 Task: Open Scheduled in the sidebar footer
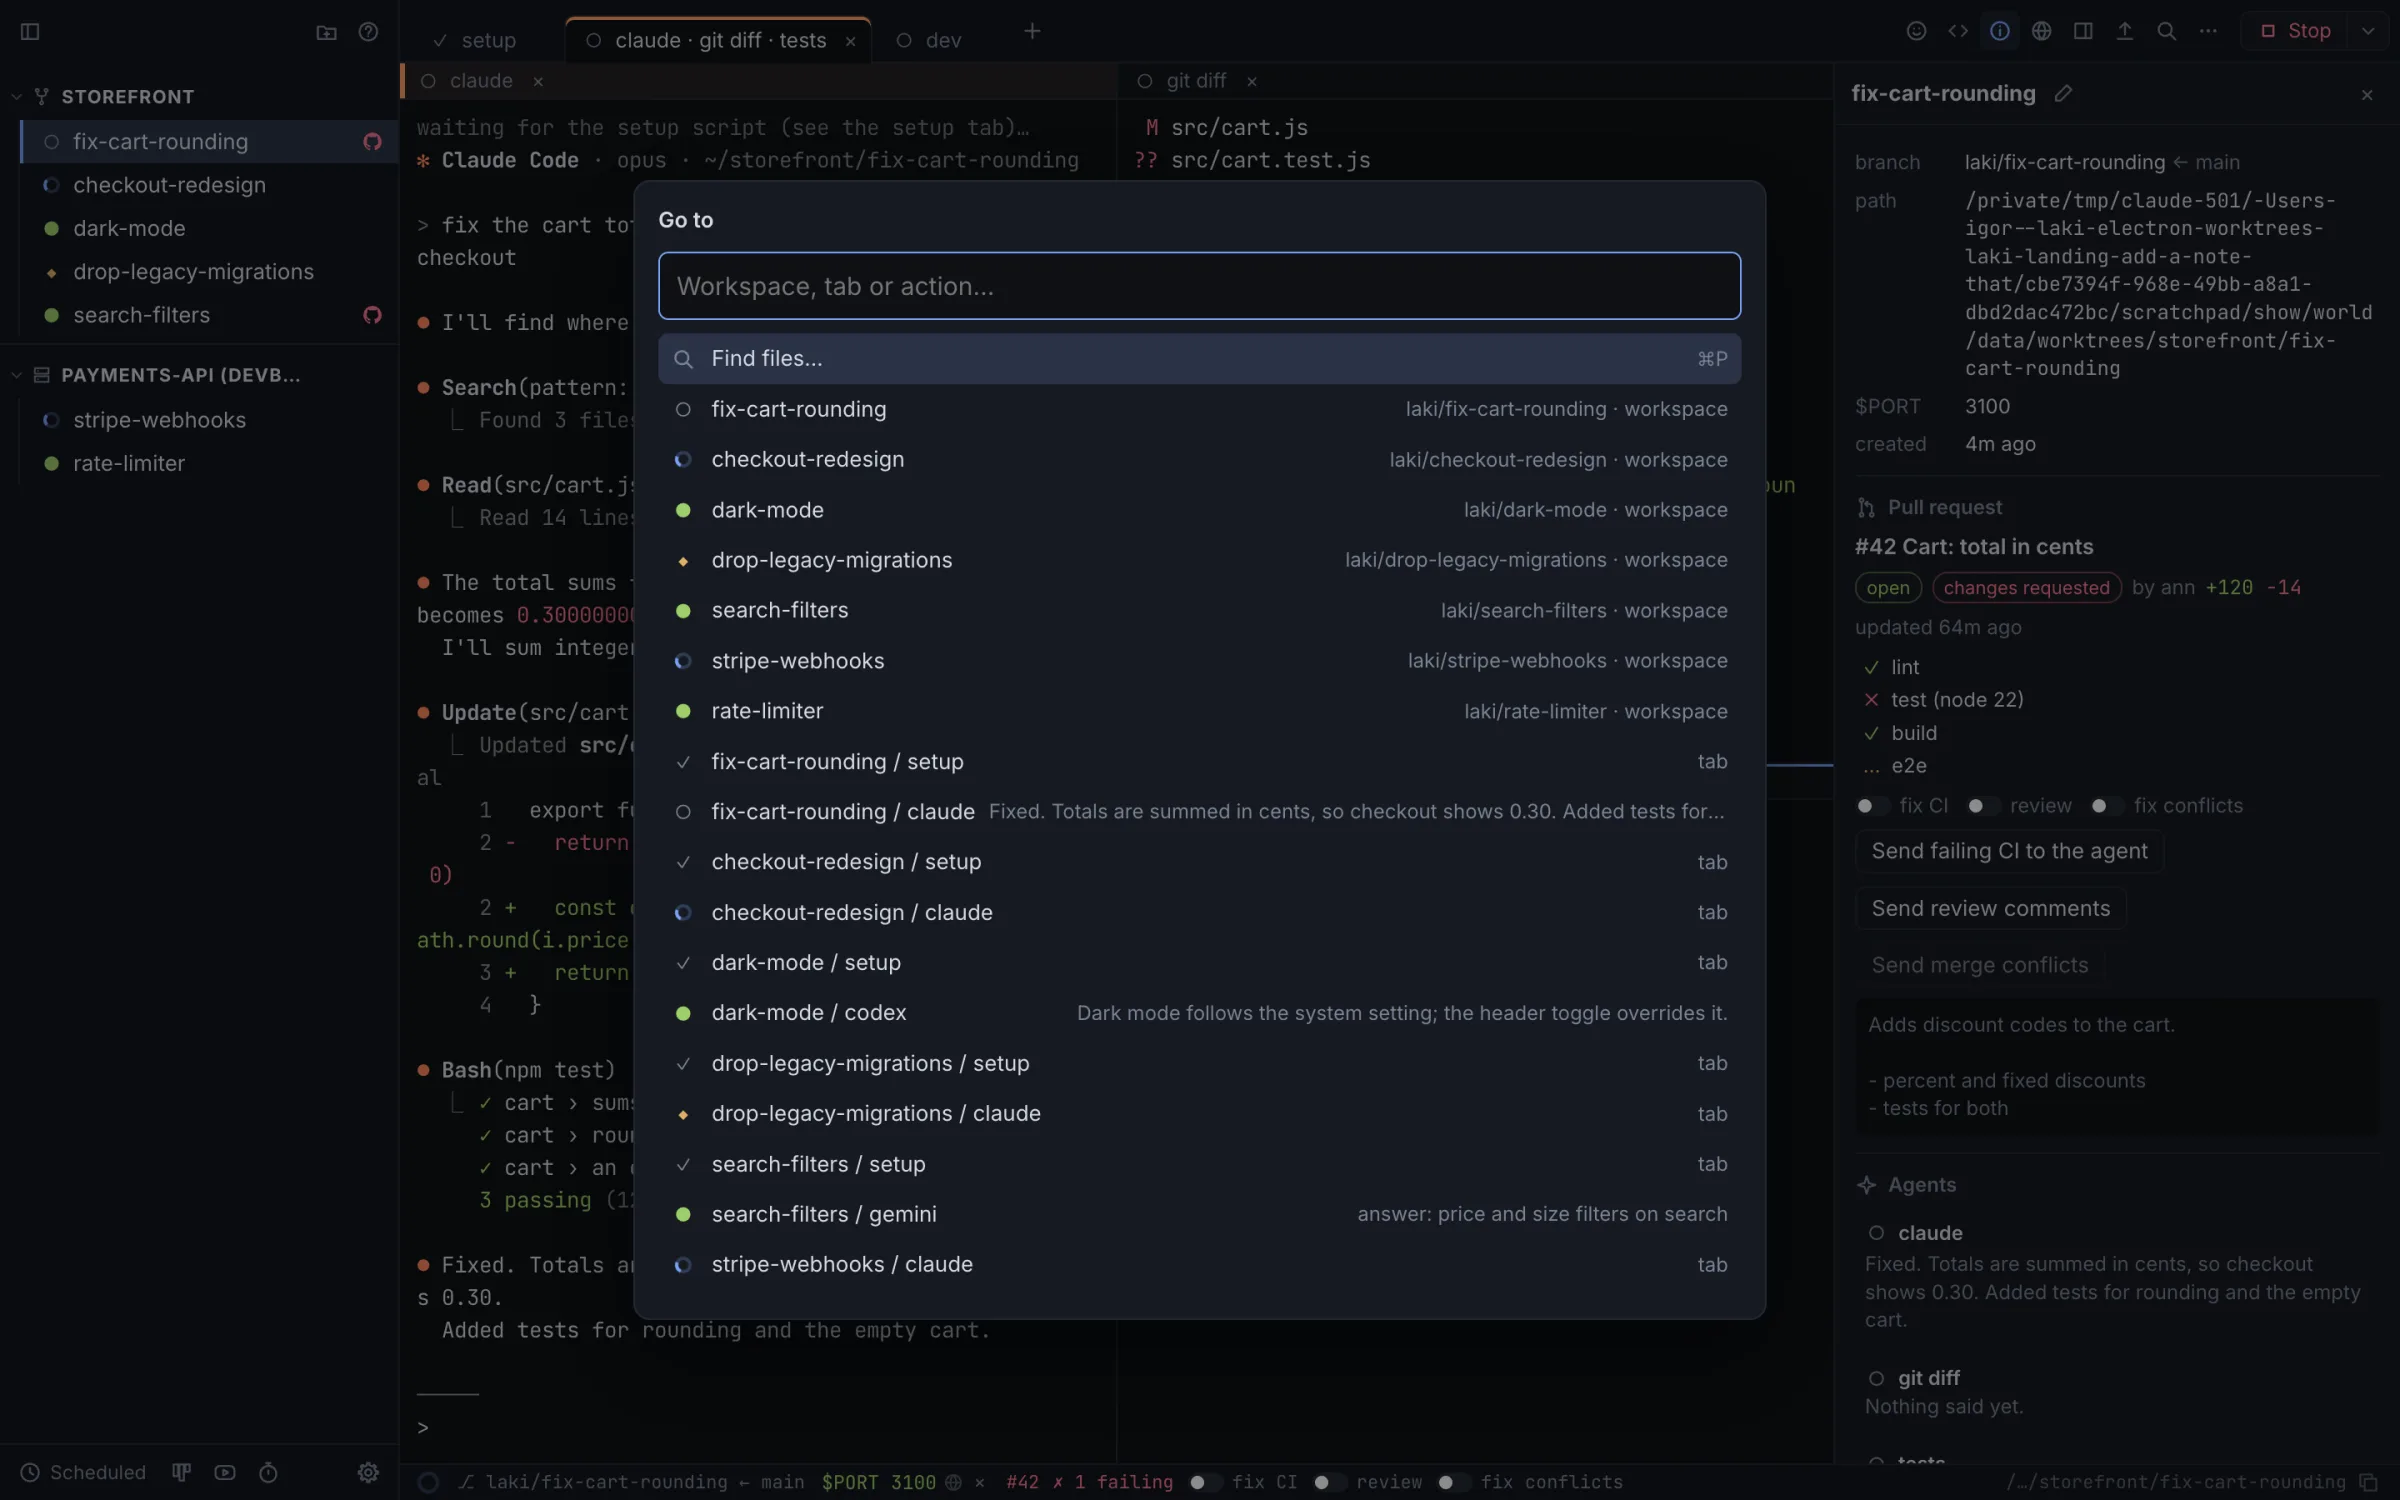pyautogui.click(x=84, y=1472)
